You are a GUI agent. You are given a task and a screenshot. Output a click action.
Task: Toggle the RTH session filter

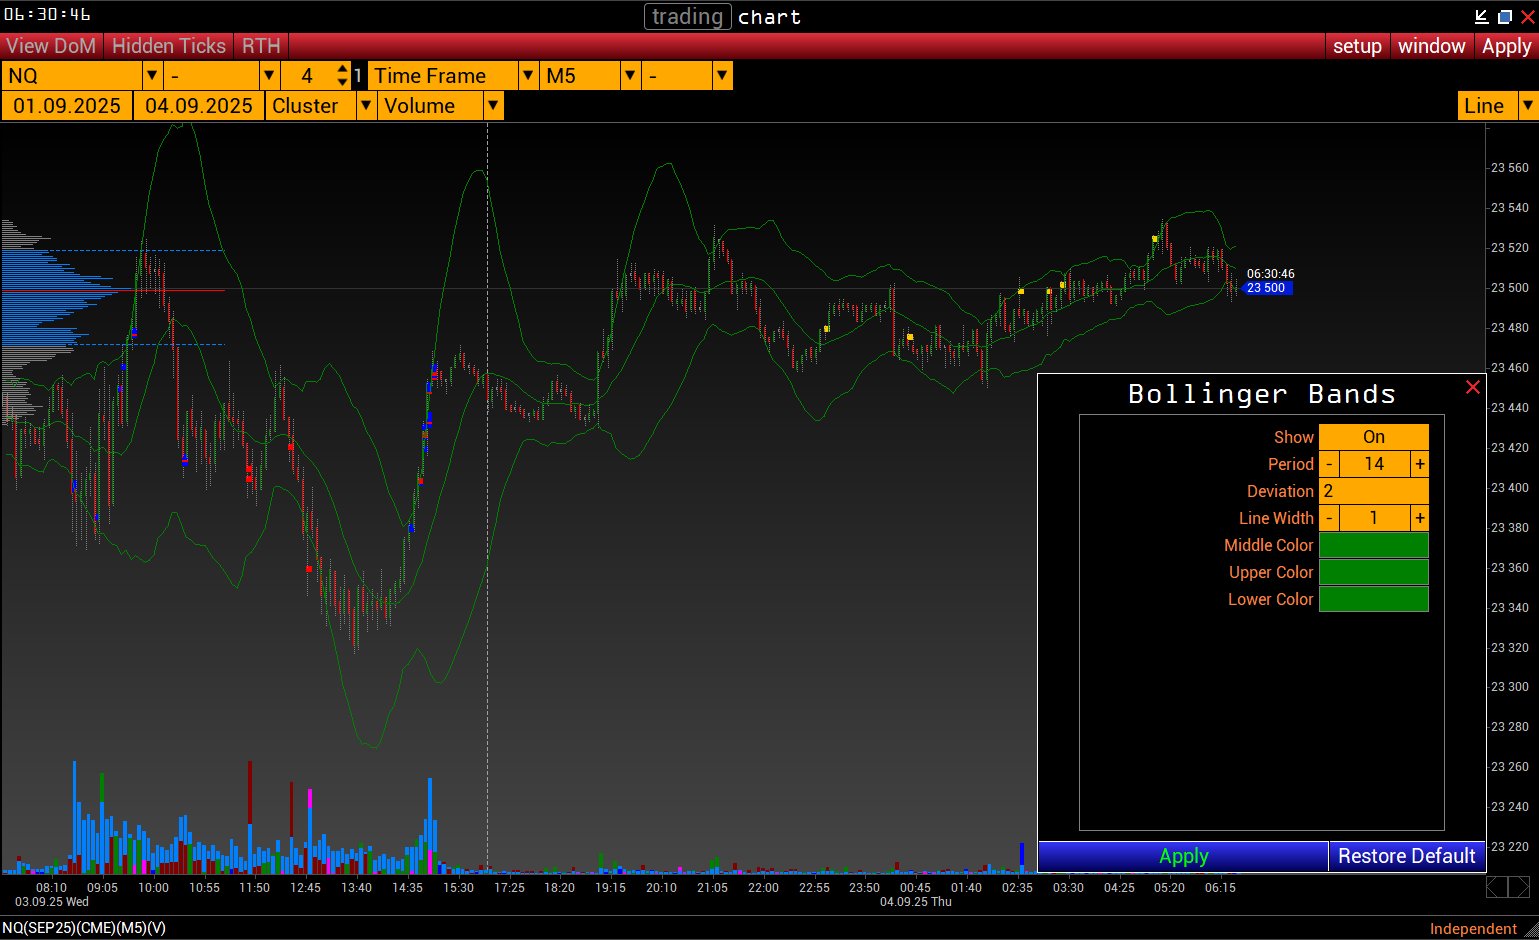coord(261,46)
